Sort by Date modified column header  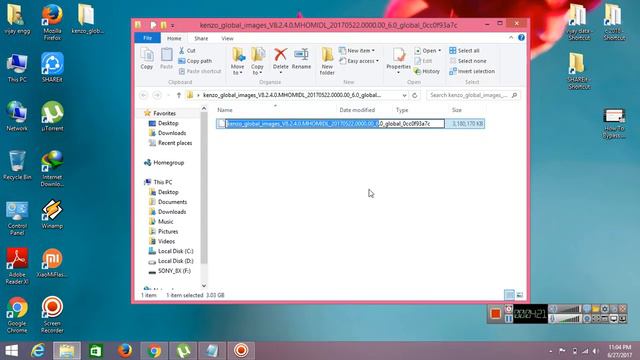point(357,110)
